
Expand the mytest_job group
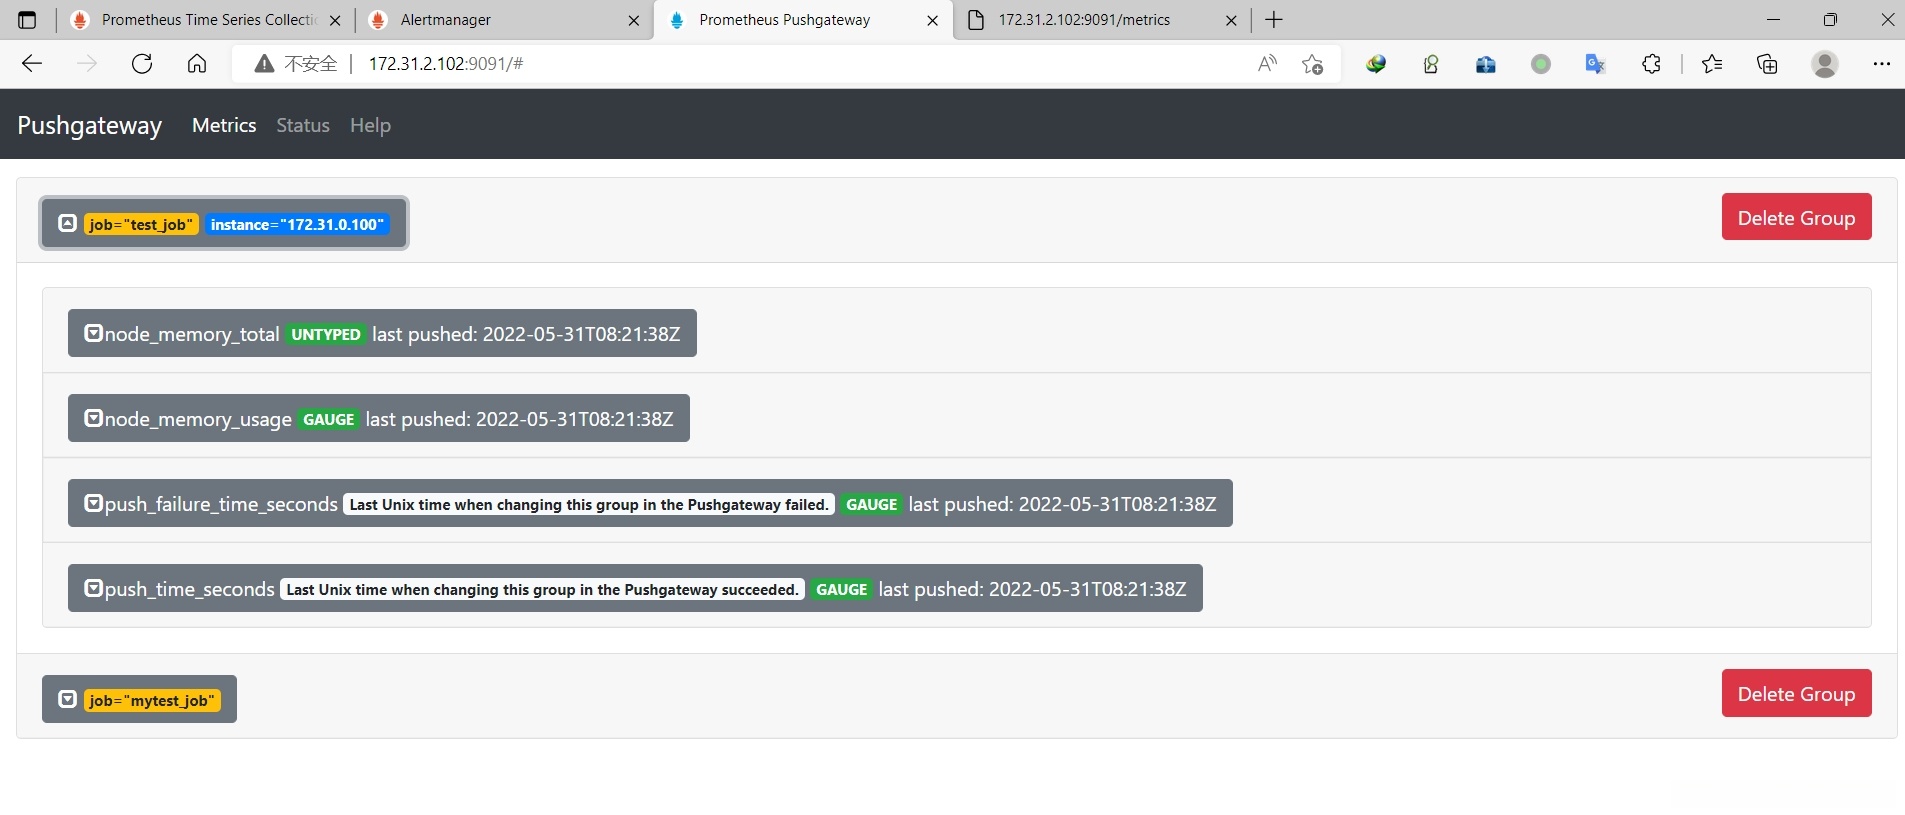click(139, 699)
